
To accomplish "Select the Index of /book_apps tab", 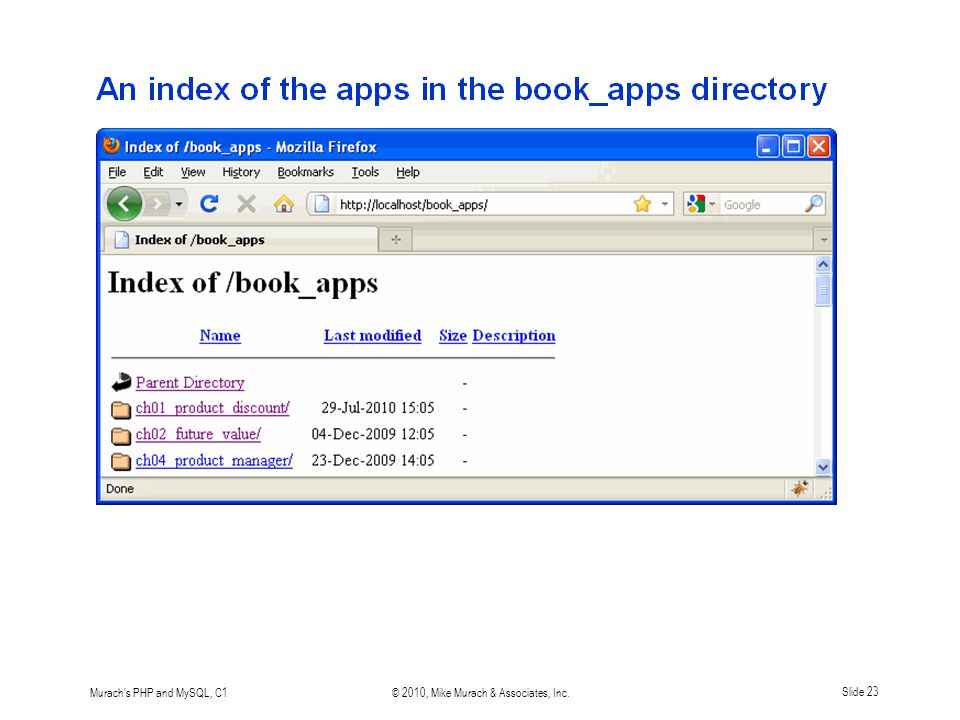I will point(241,239).
